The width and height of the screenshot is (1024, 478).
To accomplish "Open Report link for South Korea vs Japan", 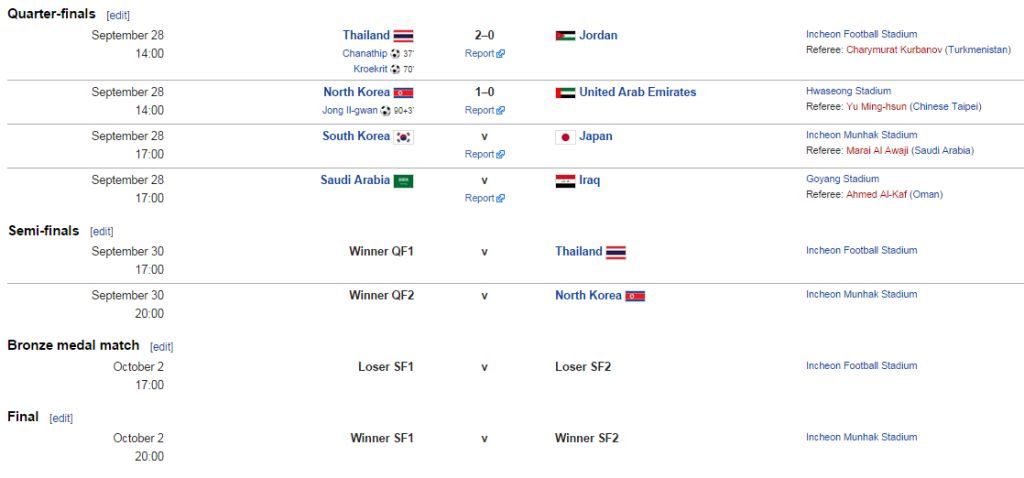I will (x=484, y=154).
